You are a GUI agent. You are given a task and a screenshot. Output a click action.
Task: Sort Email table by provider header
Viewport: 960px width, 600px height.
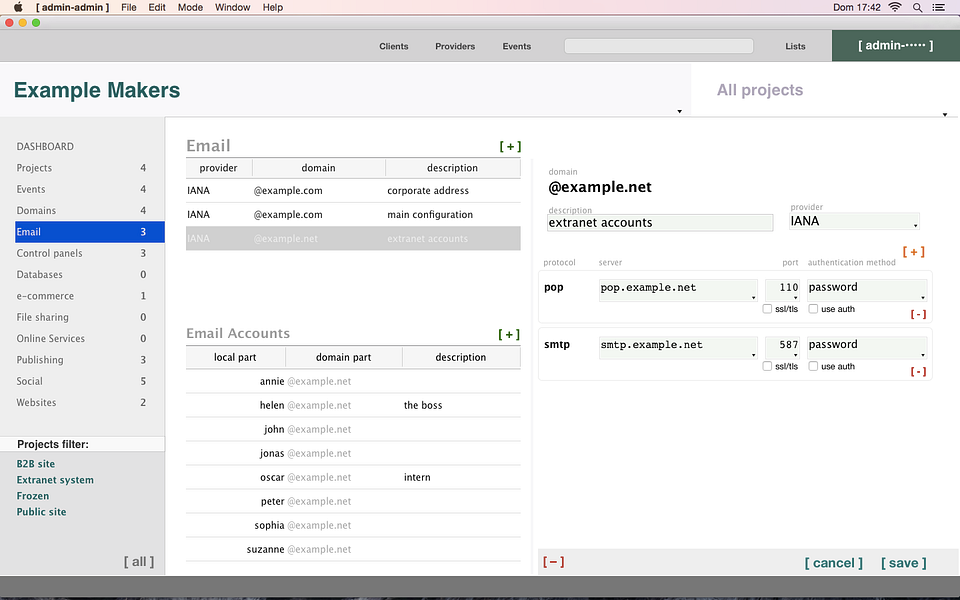(219, 168)
